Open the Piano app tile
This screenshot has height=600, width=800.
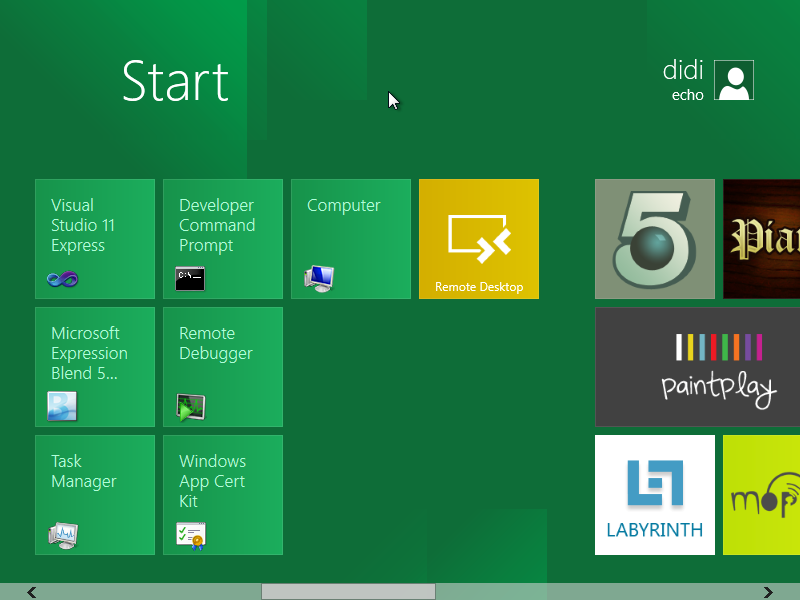point(762,239)
